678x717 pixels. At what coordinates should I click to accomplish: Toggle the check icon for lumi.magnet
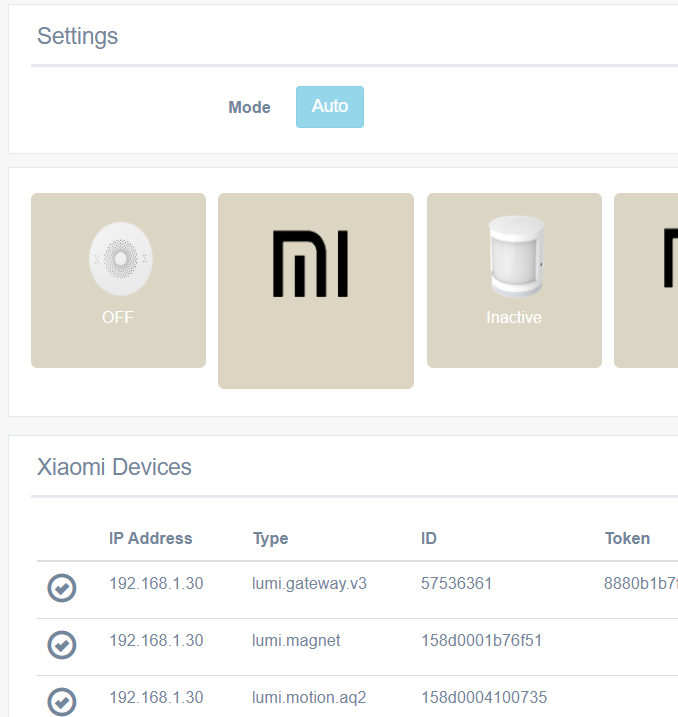pos(62,645)
